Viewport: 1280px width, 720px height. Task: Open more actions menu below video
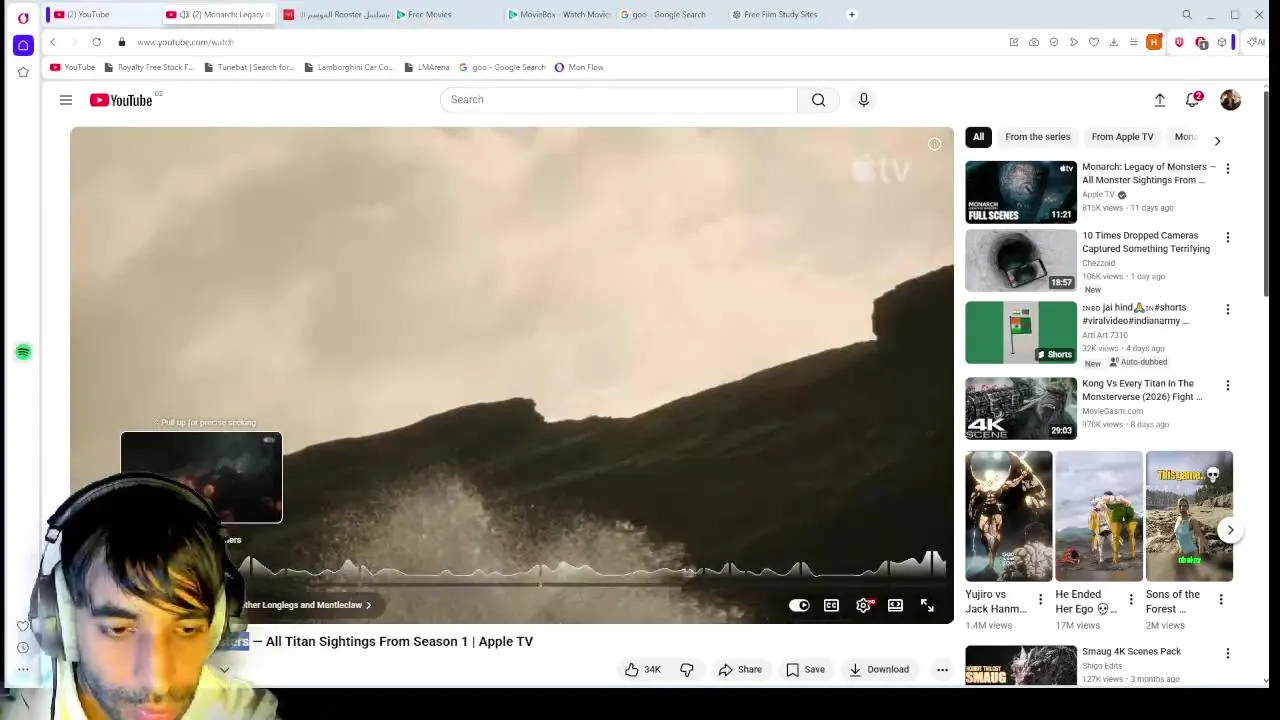point(942,670)
